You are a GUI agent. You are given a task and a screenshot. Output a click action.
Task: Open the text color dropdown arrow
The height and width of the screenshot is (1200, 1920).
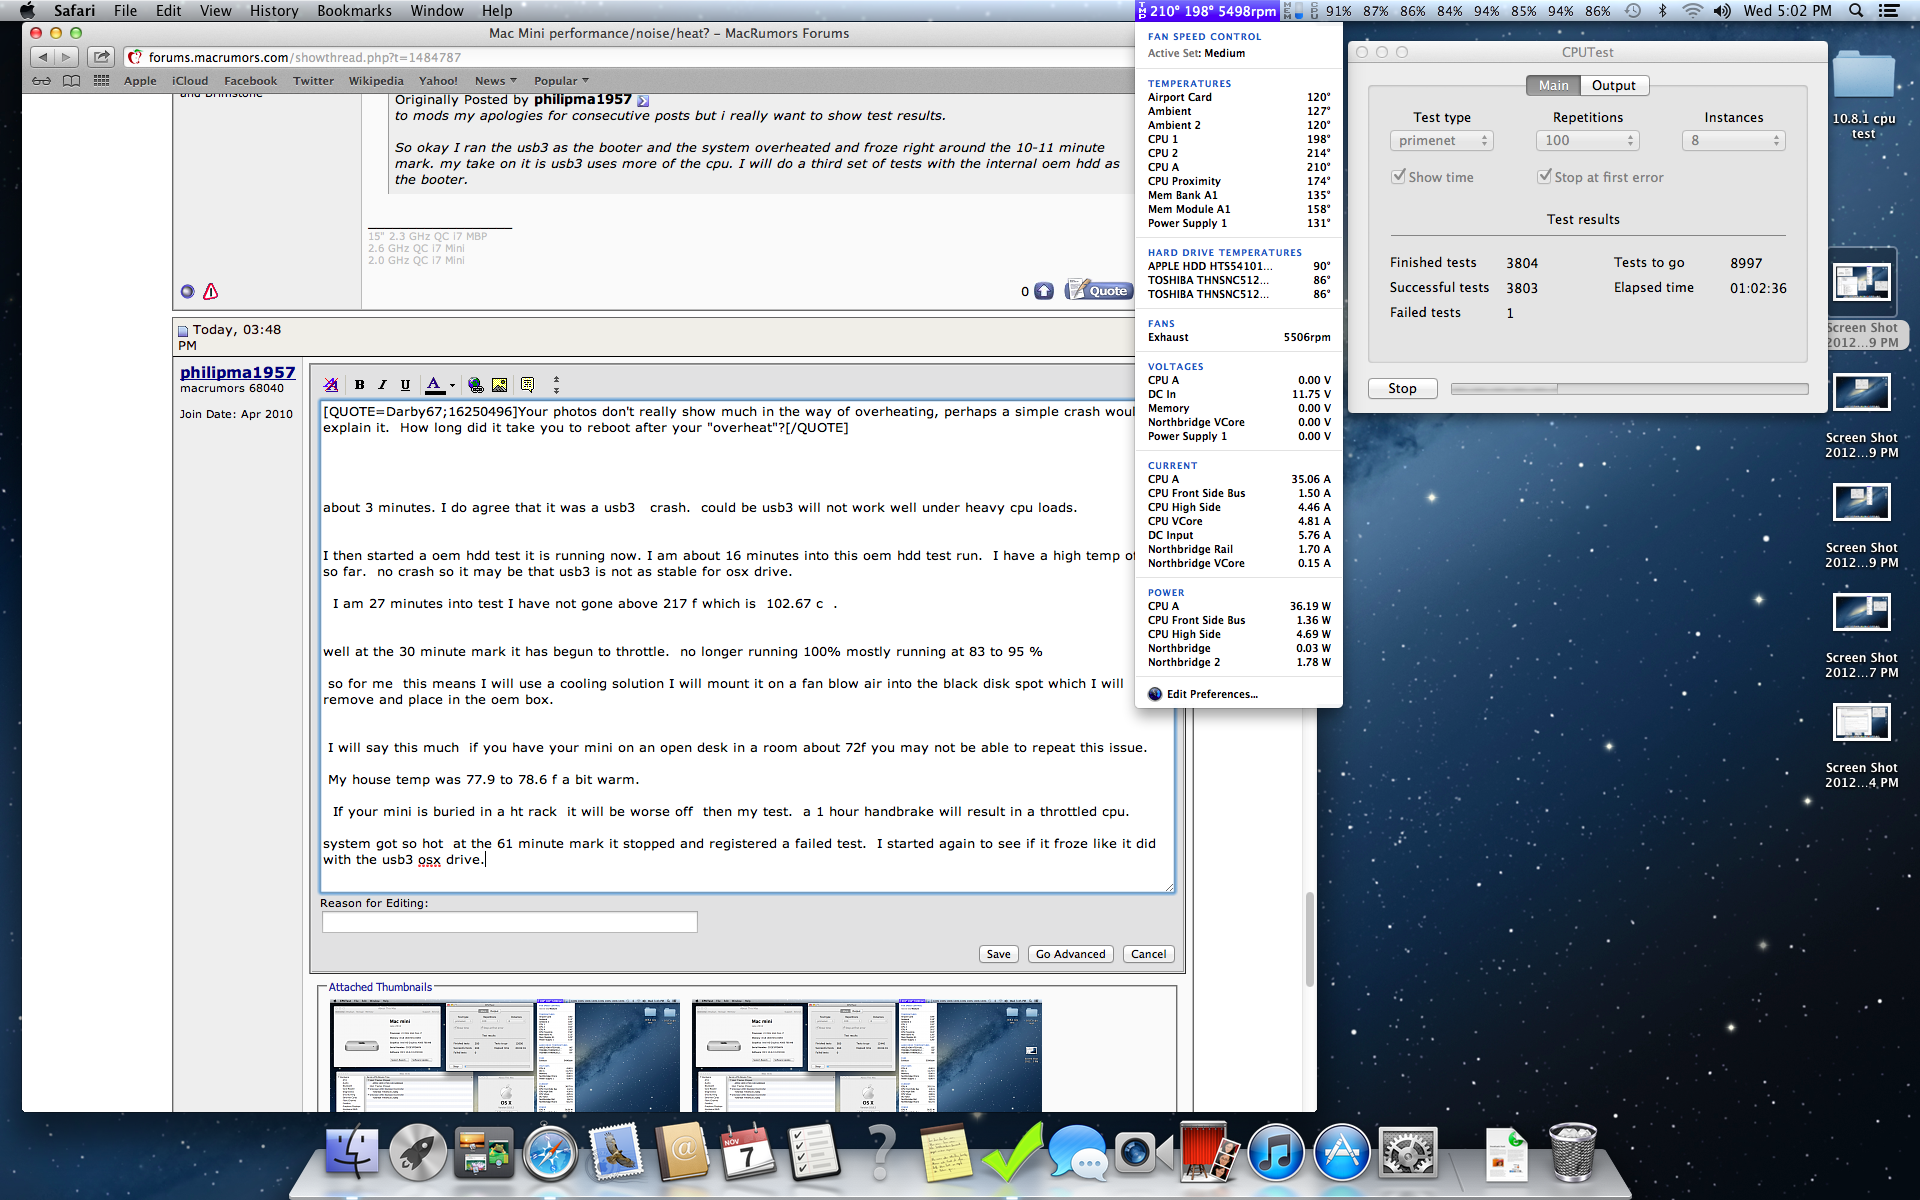click(x=452, y=385)
